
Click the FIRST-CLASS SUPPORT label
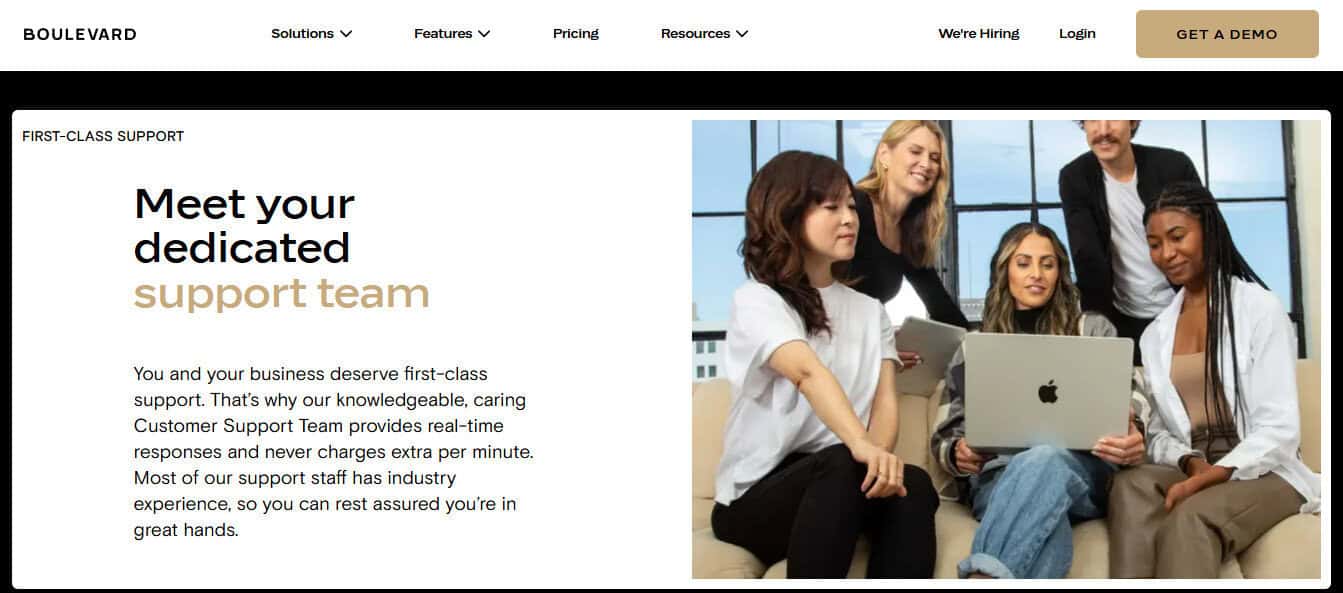click(x=103, y=136)
